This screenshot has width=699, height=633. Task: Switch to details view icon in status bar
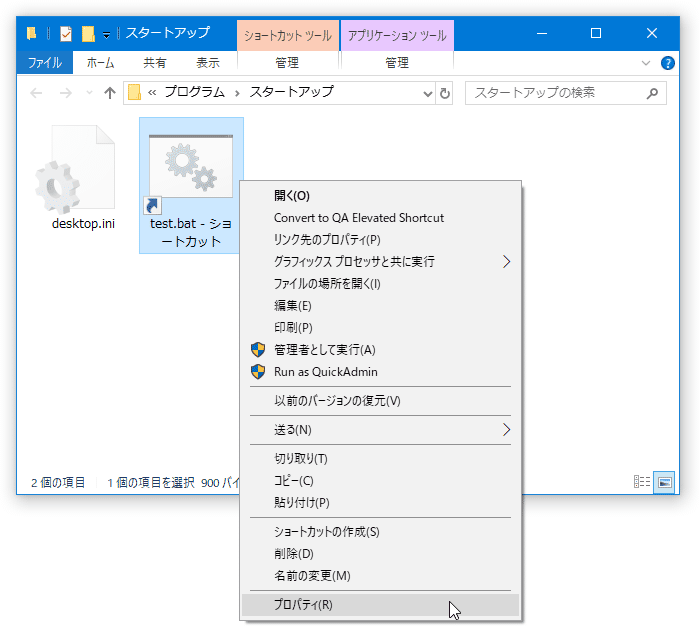(642, 482)
